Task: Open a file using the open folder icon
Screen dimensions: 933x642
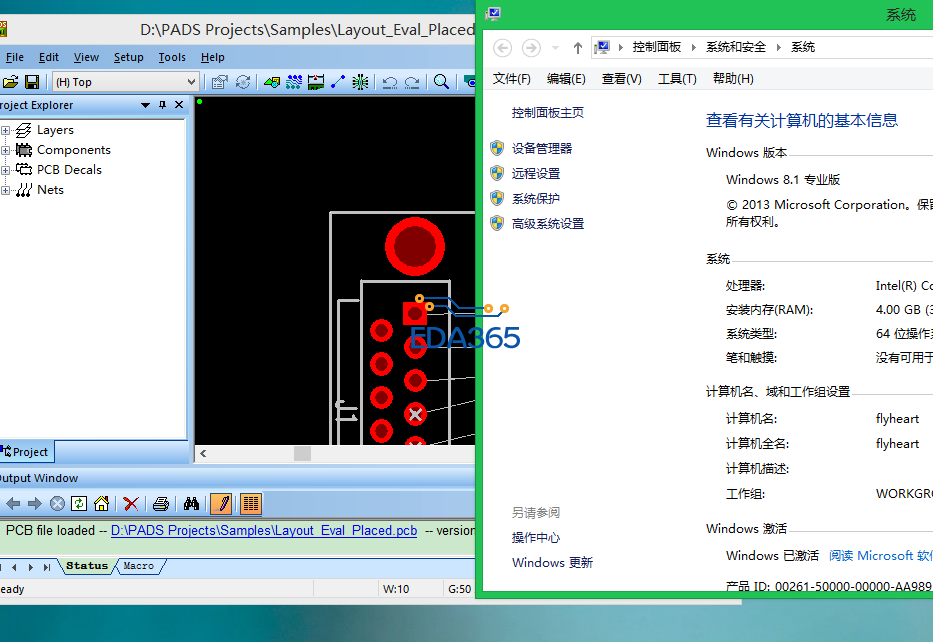Action: coord(9,81)
